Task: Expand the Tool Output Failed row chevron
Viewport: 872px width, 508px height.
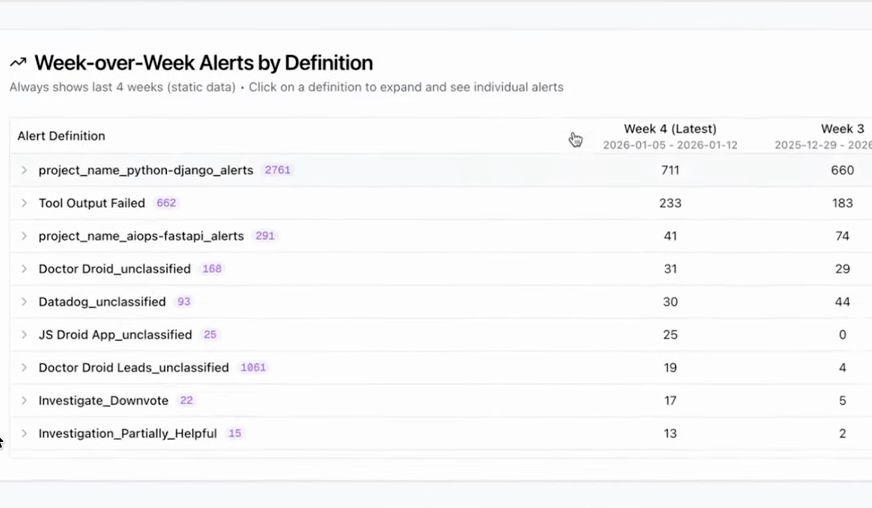Action: 24,203
